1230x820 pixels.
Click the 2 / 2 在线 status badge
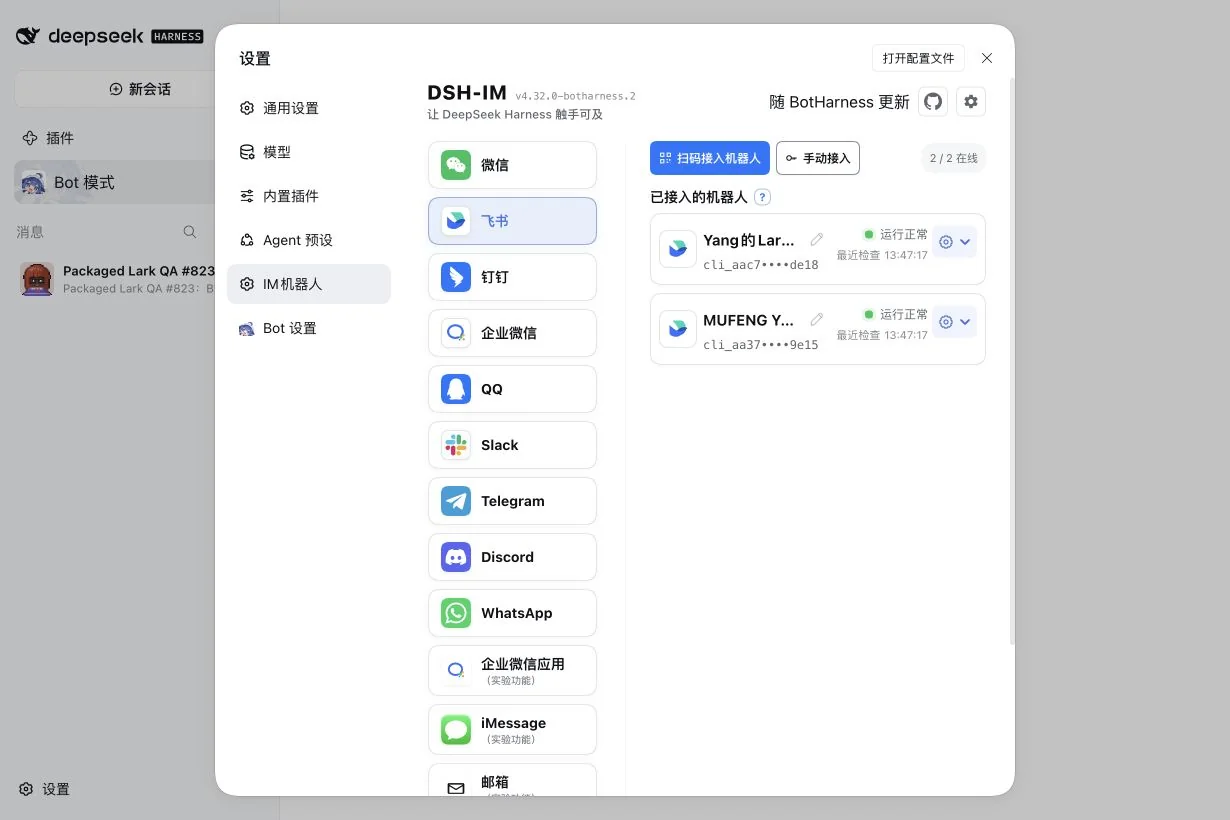[x=954, y=158]
